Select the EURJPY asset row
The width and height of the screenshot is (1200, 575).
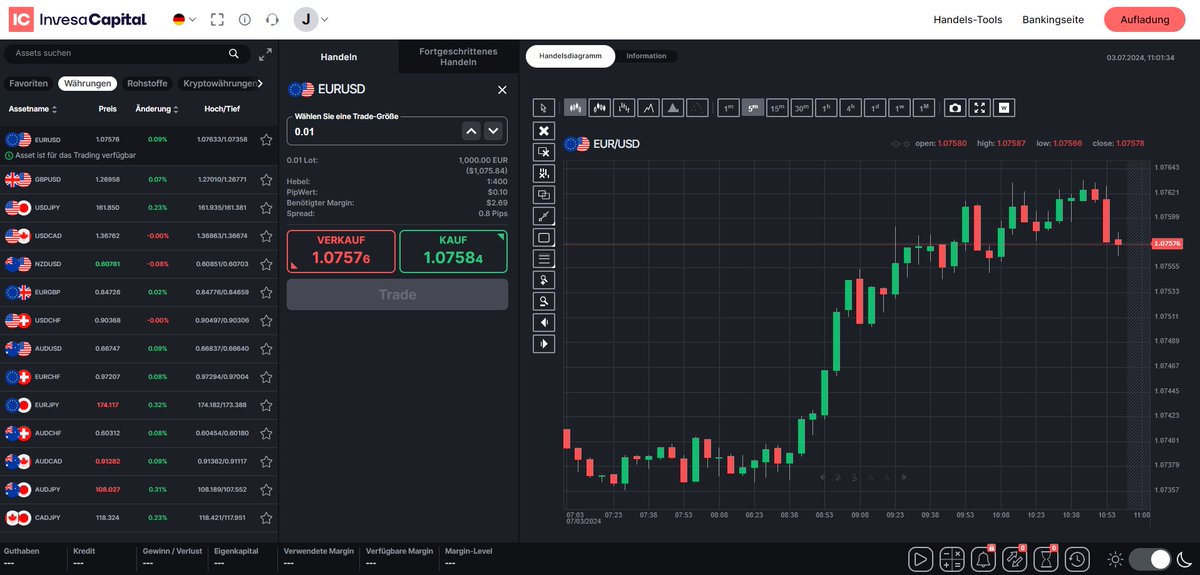[139, 405]
